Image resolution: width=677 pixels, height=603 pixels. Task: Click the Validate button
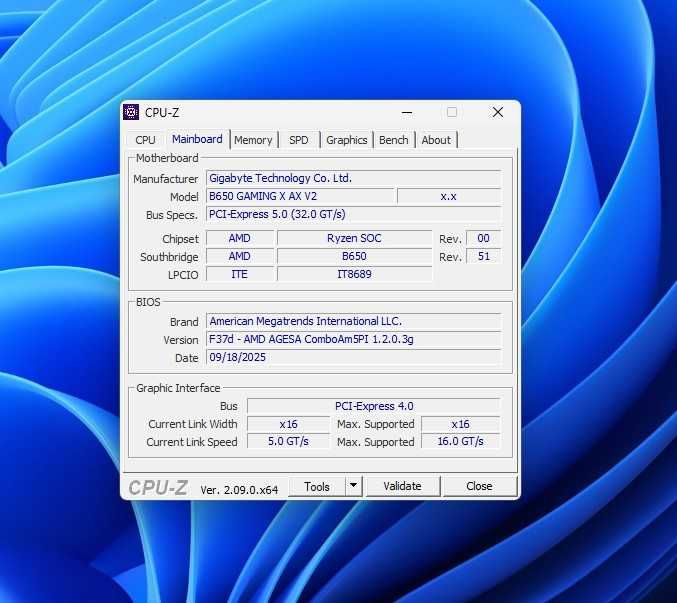click(x=402, y=486)
